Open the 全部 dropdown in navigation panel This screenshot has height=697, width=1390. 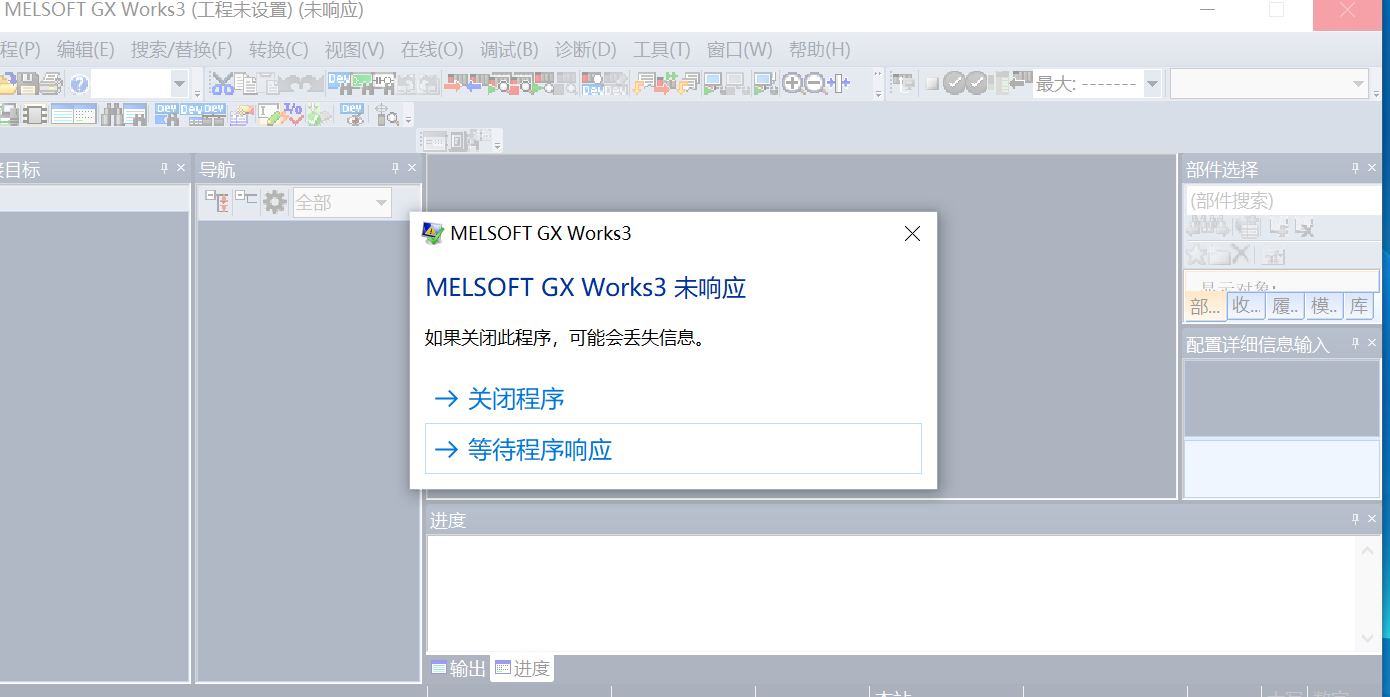(x=381, y=203)
